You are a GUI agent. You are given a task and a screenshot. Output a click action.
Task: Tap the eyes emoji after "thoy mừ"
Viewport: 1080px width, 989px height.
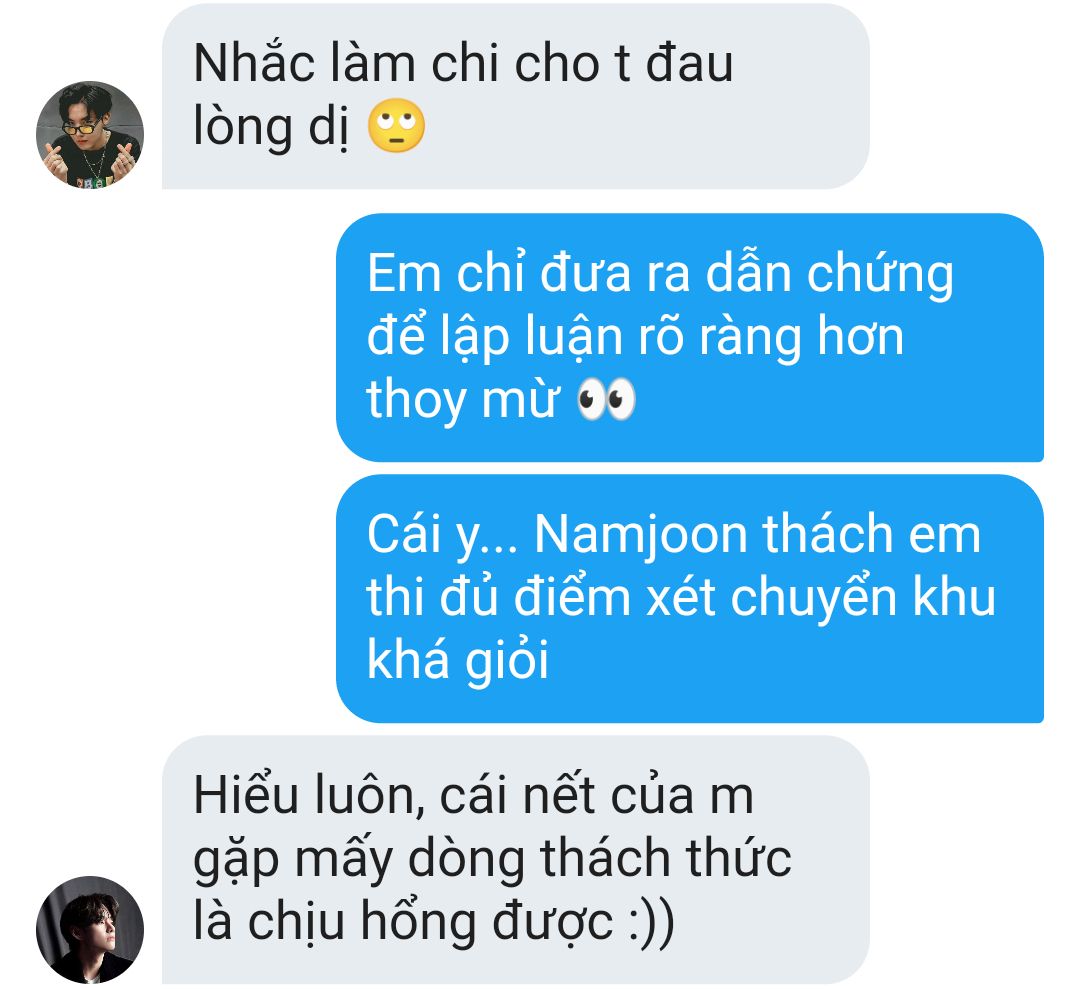point(605,398)
